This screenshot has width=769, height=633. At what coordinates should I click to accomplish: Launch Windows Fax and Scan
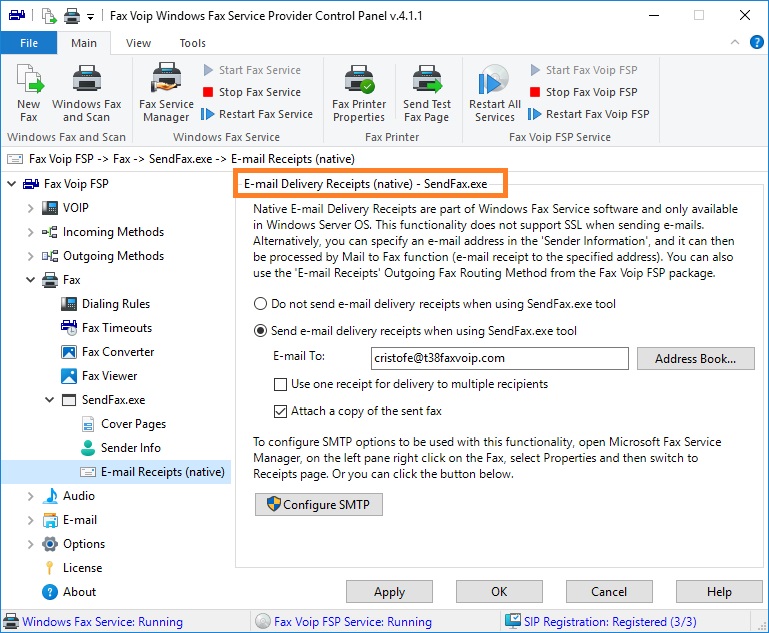pyautogui.click(x=86, y=93)
